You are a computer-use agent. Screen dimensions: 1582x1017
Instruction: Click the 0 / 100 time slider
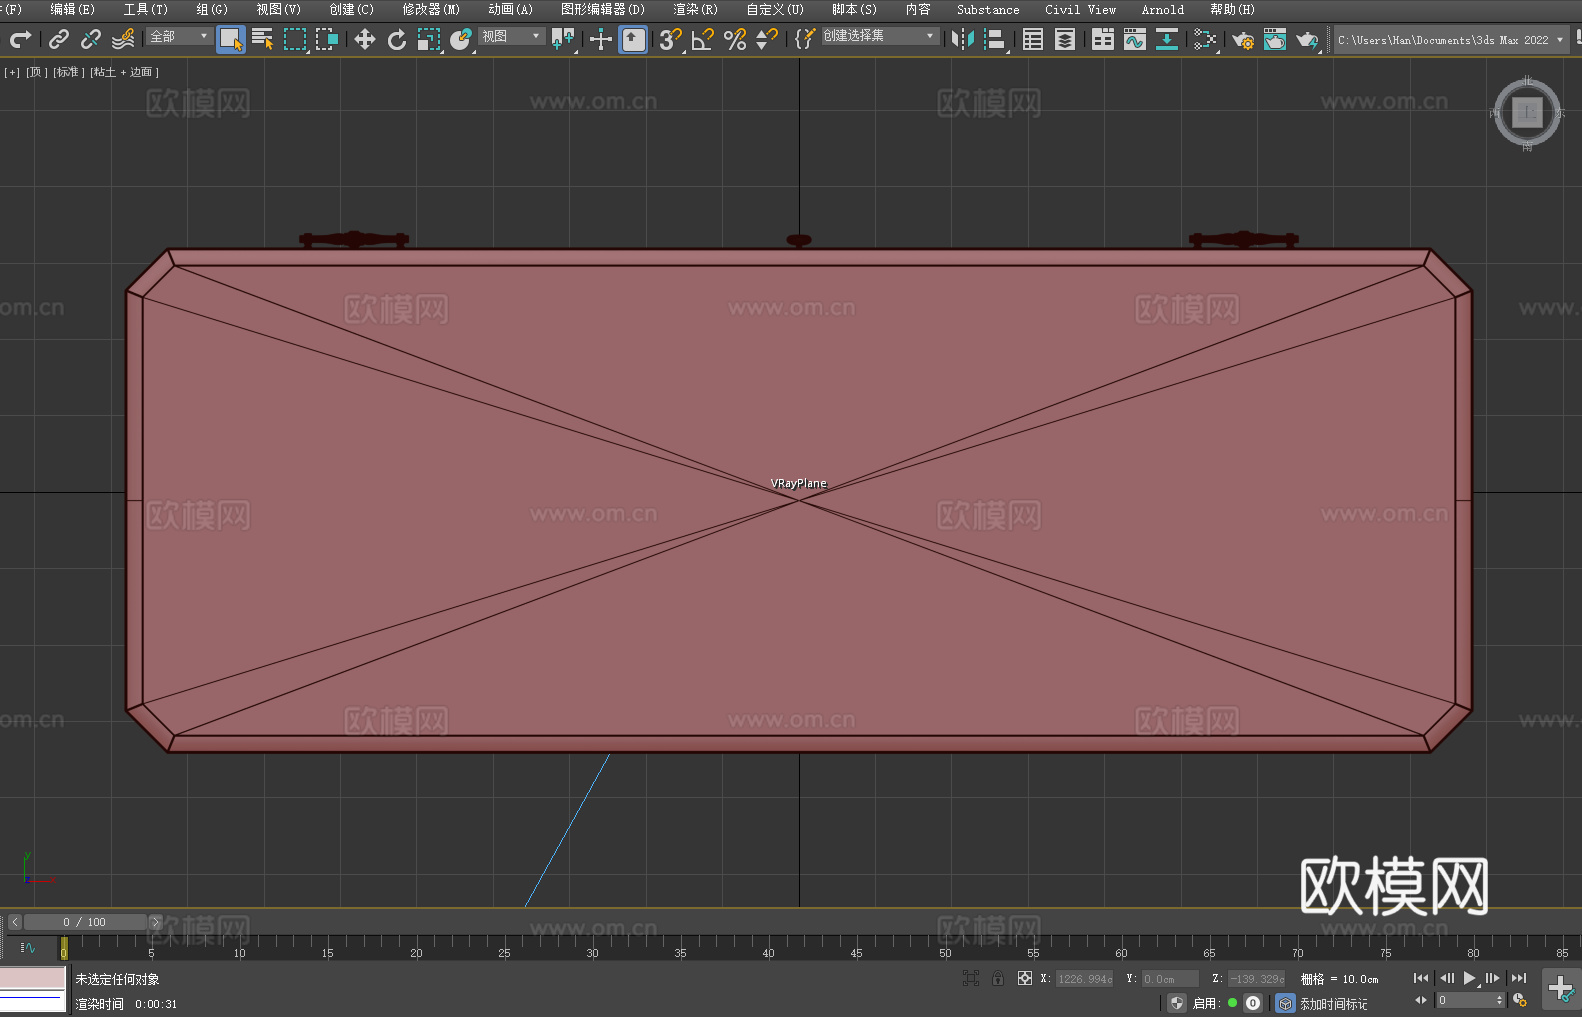pos(85,922)
